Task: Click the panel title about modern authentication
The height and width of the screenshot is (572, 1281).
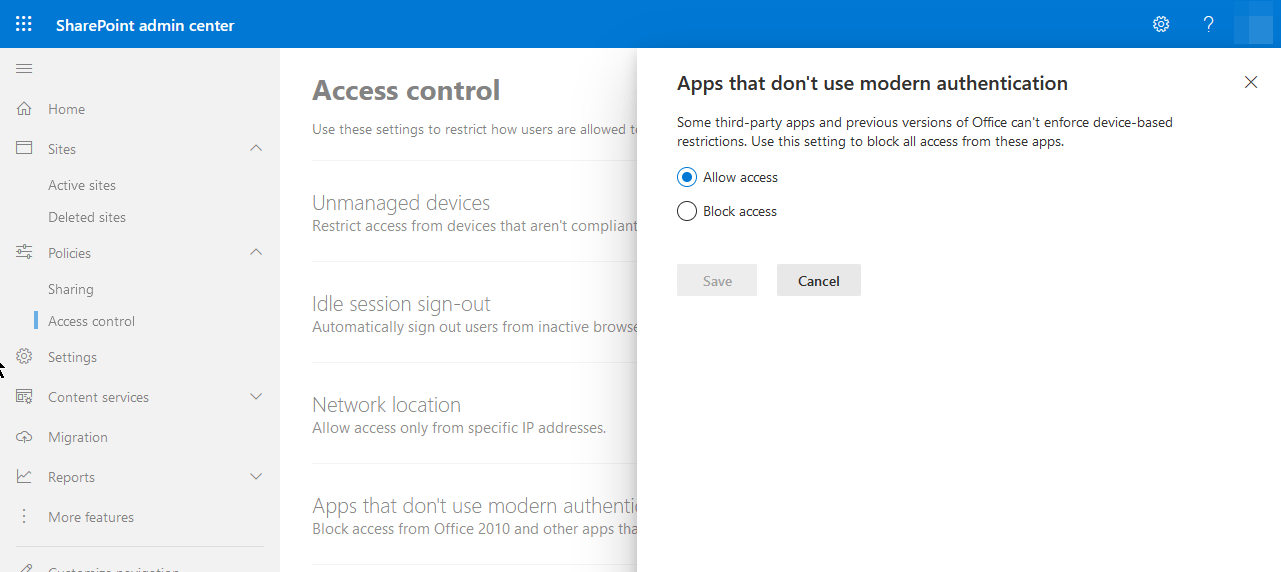Action: pos(872,84)
